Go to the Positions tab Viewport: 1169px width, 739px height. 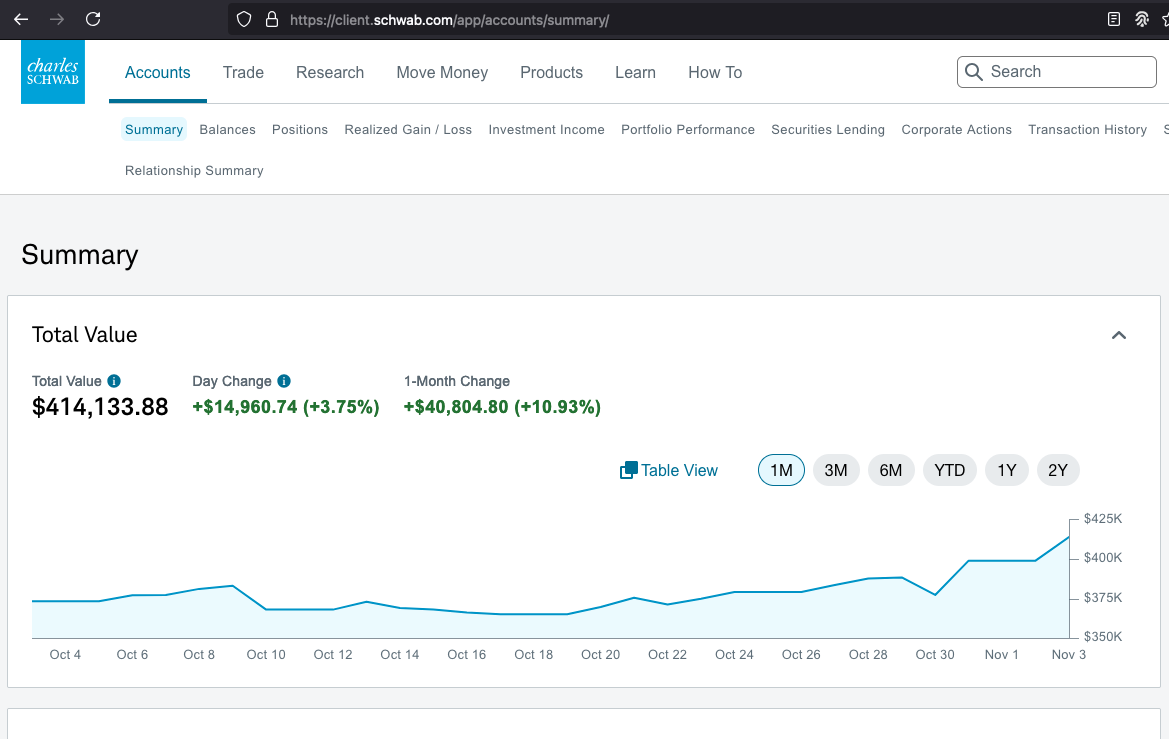click(300, 130)
